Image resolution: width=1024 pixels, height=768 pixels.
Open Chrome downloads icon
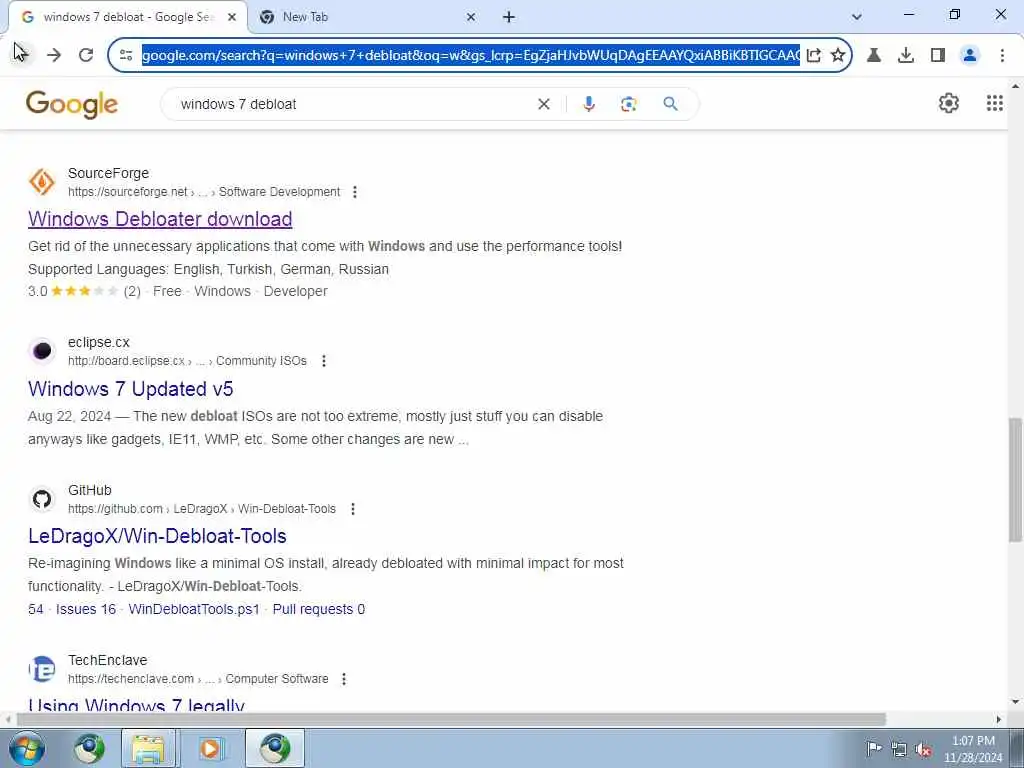(905, 55)
